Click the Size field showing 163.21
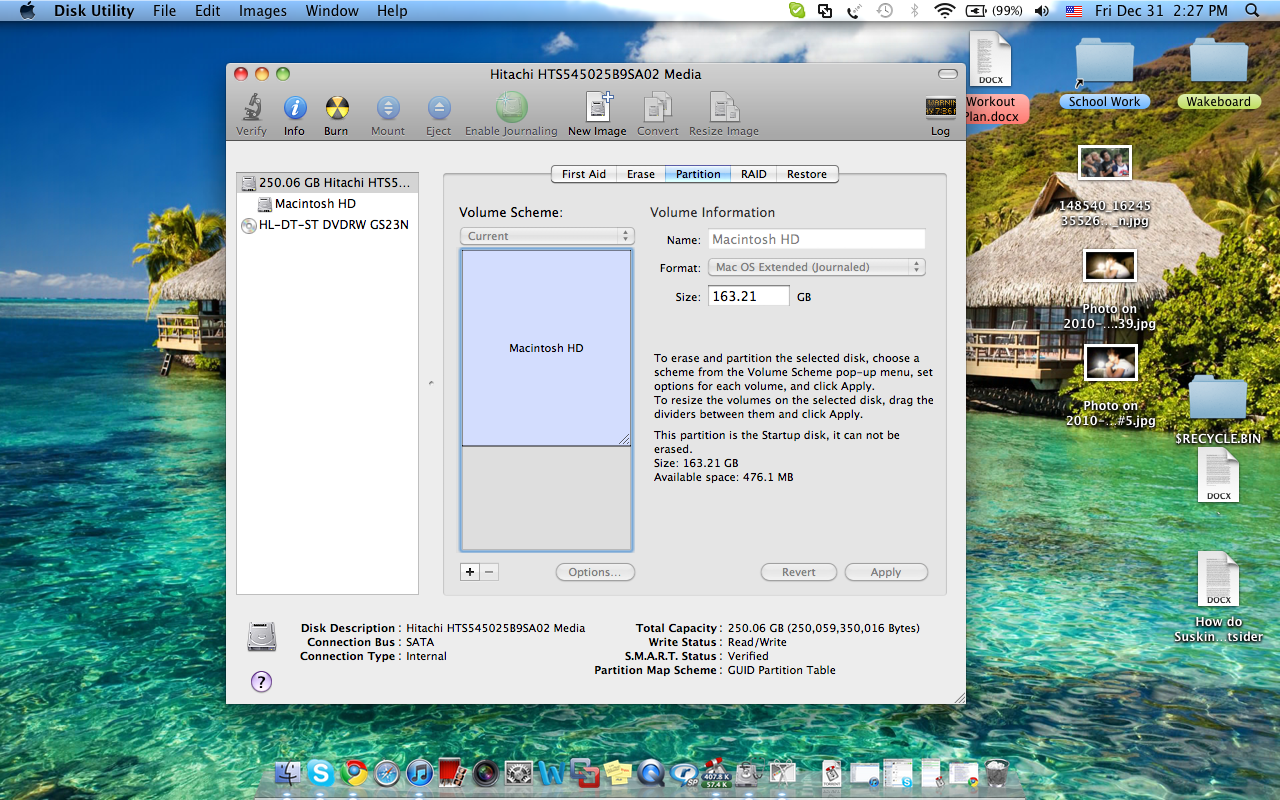 749,296
